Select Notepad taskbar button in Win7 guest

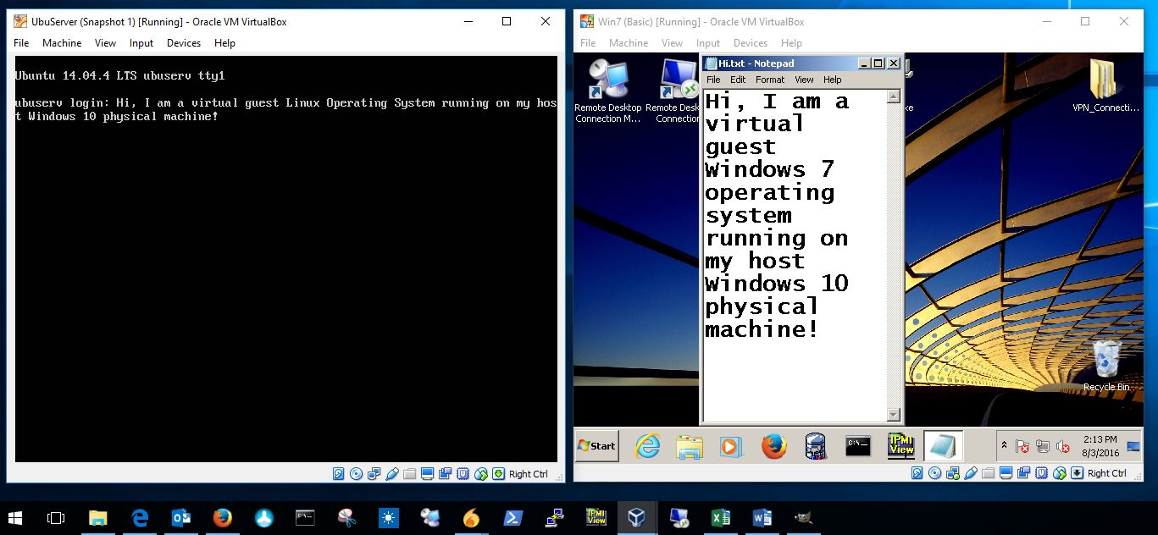(943, 446)
